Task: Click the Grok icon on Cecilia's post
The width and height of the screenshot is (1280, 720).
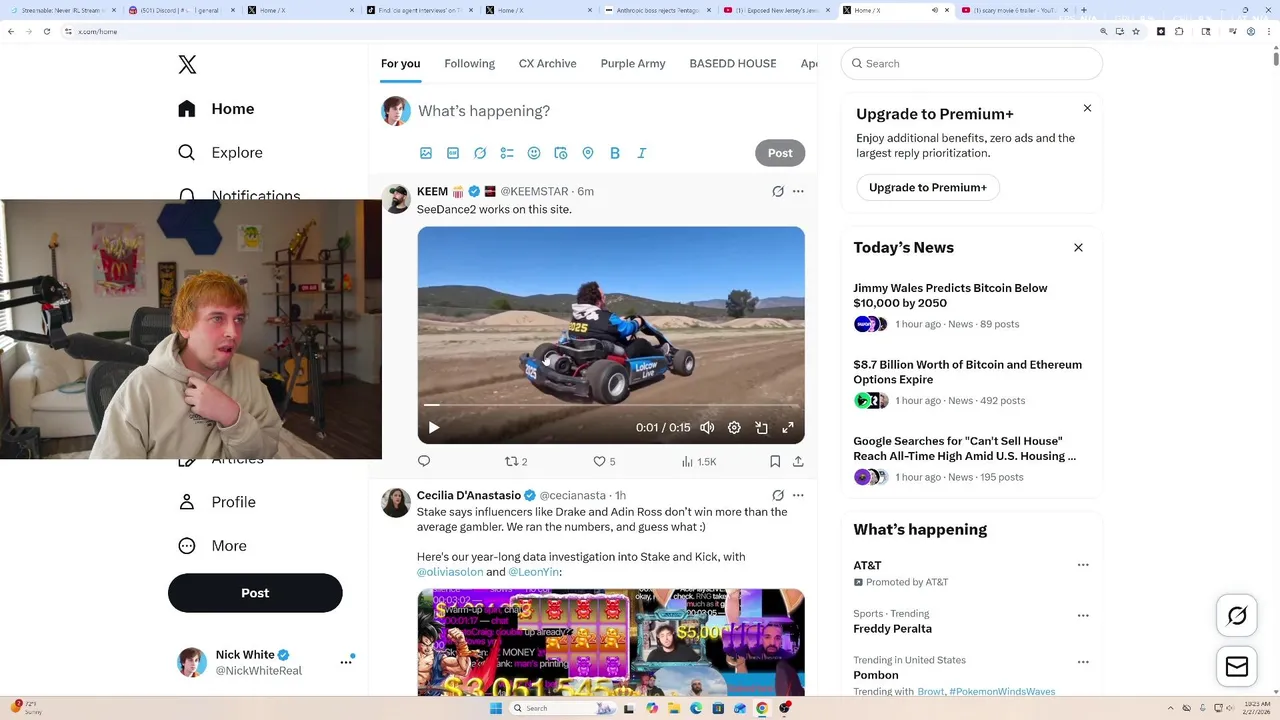Action: (778, 495)
